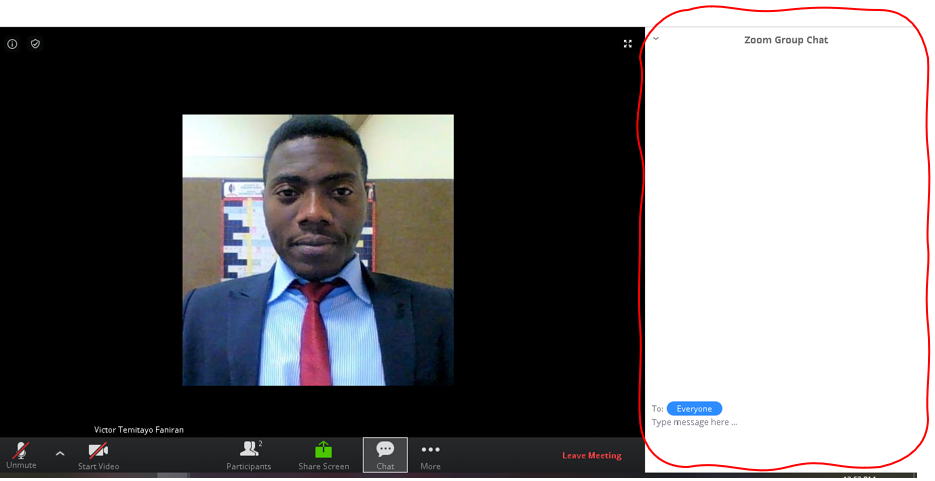Unmute the microphone

(x=20, y=454)
